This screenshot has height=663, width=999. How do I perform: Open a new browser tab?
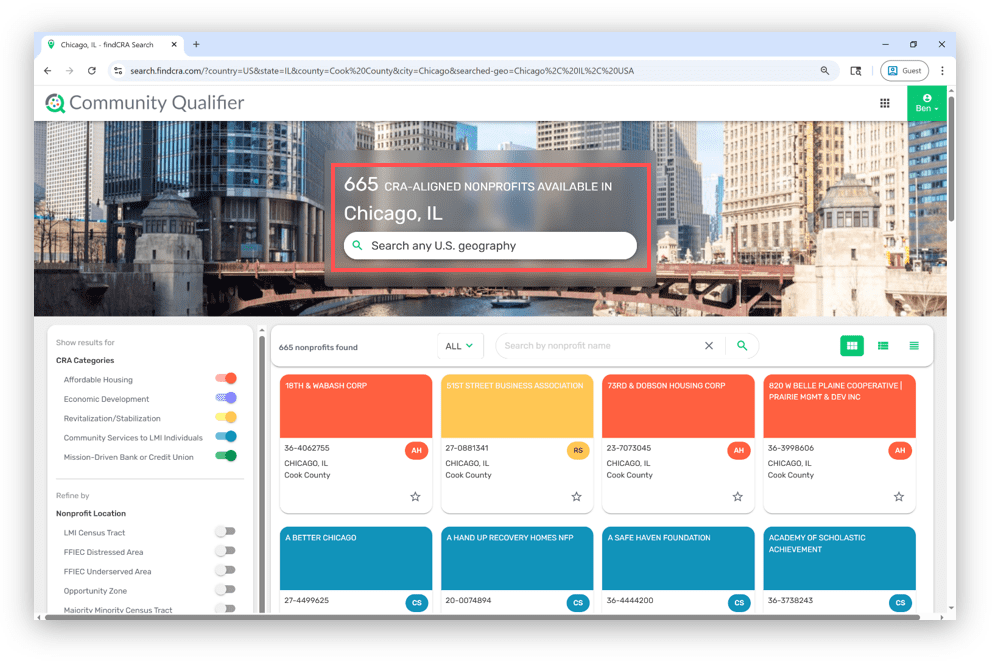click(196, 45)
